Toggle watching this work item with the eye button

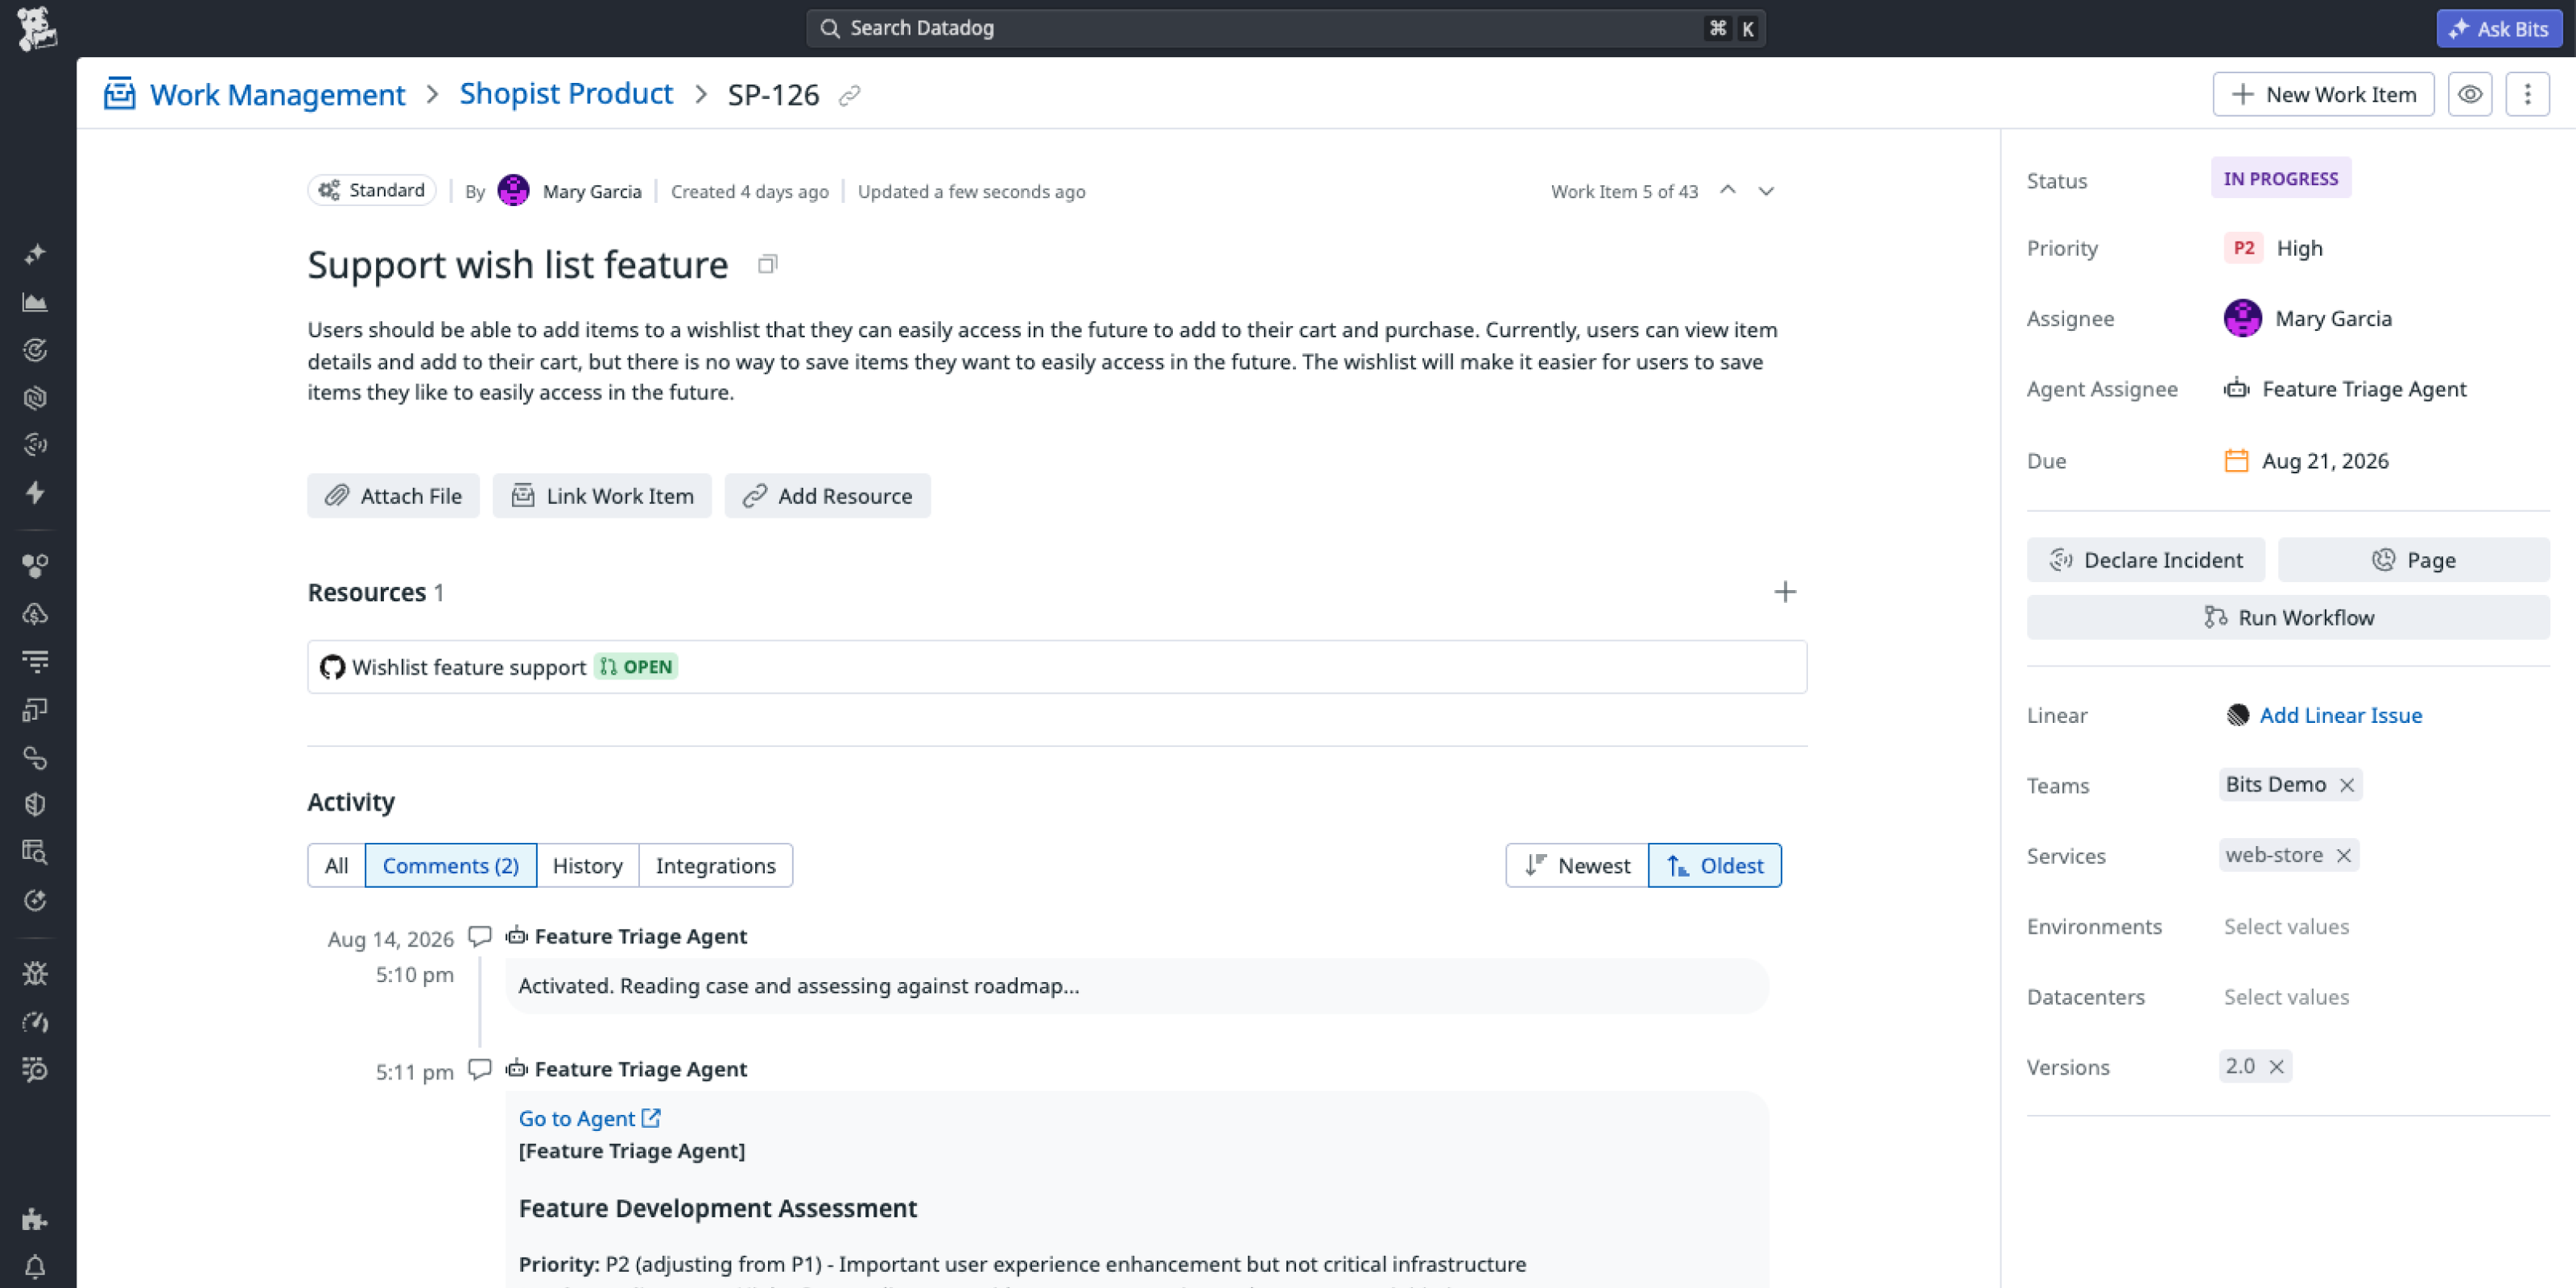point(2469,94)
